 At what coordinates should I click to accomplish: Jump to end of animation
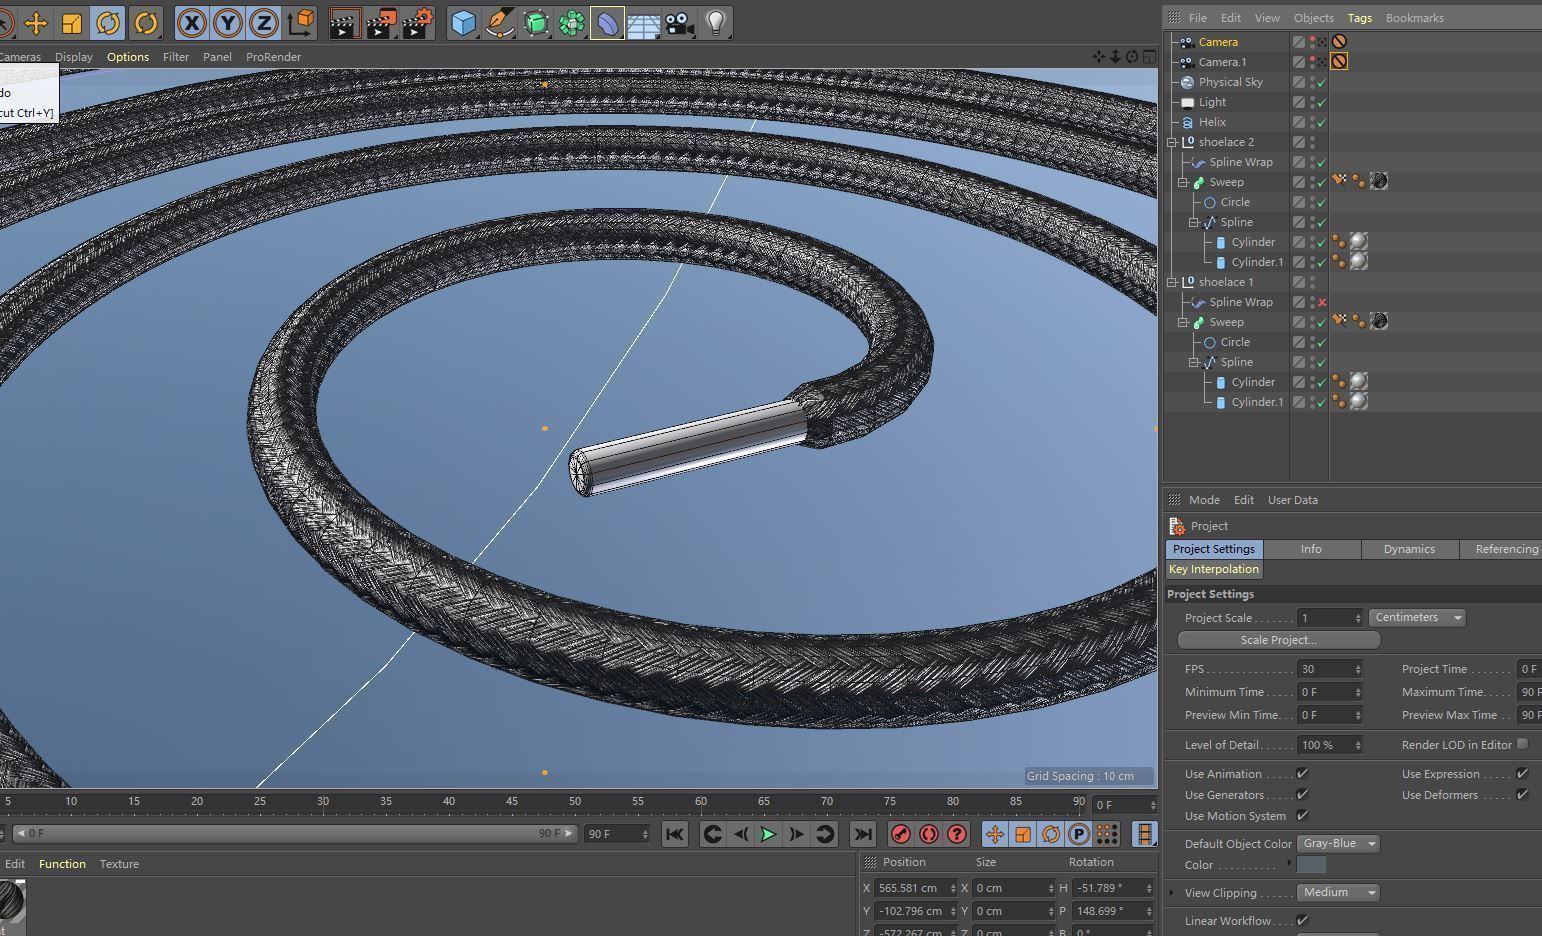[x=863, y=834]
